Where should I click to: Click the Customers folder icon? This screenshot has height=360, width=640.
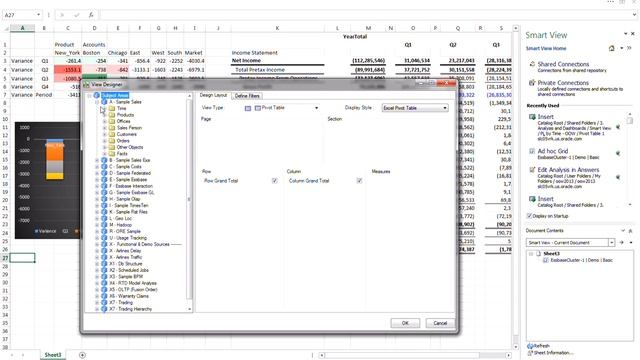click(x=112, y=134)
